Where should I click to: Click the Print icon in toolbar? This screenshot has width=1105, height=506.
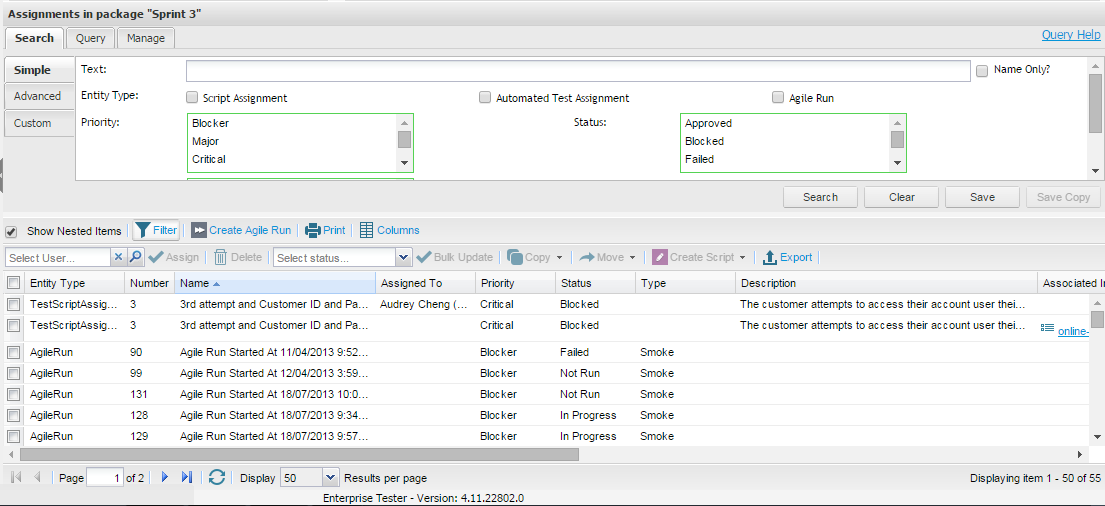pyautogui.click(x=313, y=230)
